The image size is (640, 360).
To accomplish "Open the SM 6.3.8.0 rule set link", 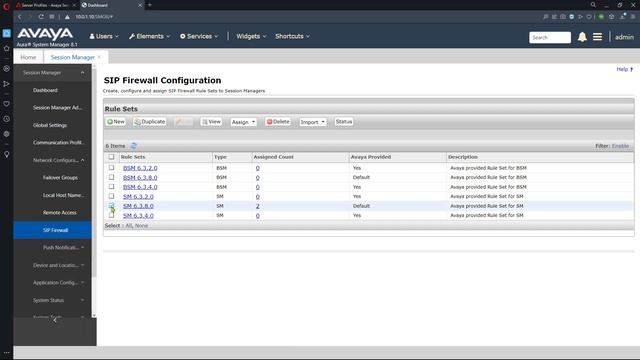I will [x=138, y=206].
